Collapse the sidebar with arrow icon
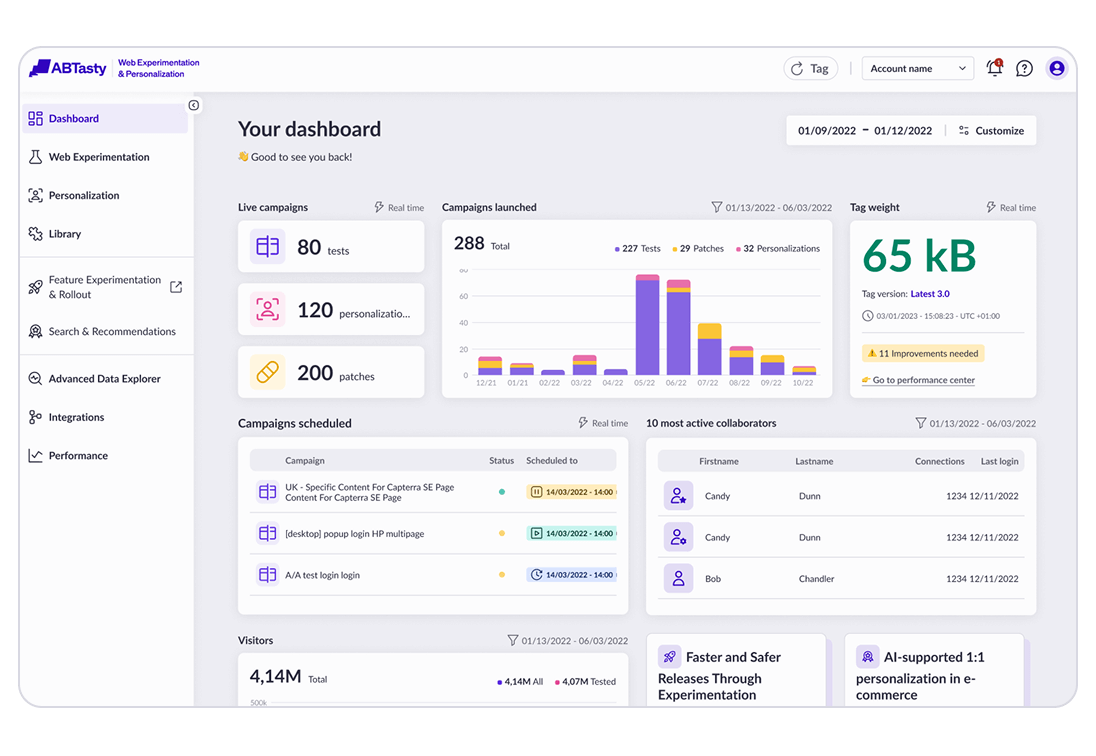 [194, 105]
